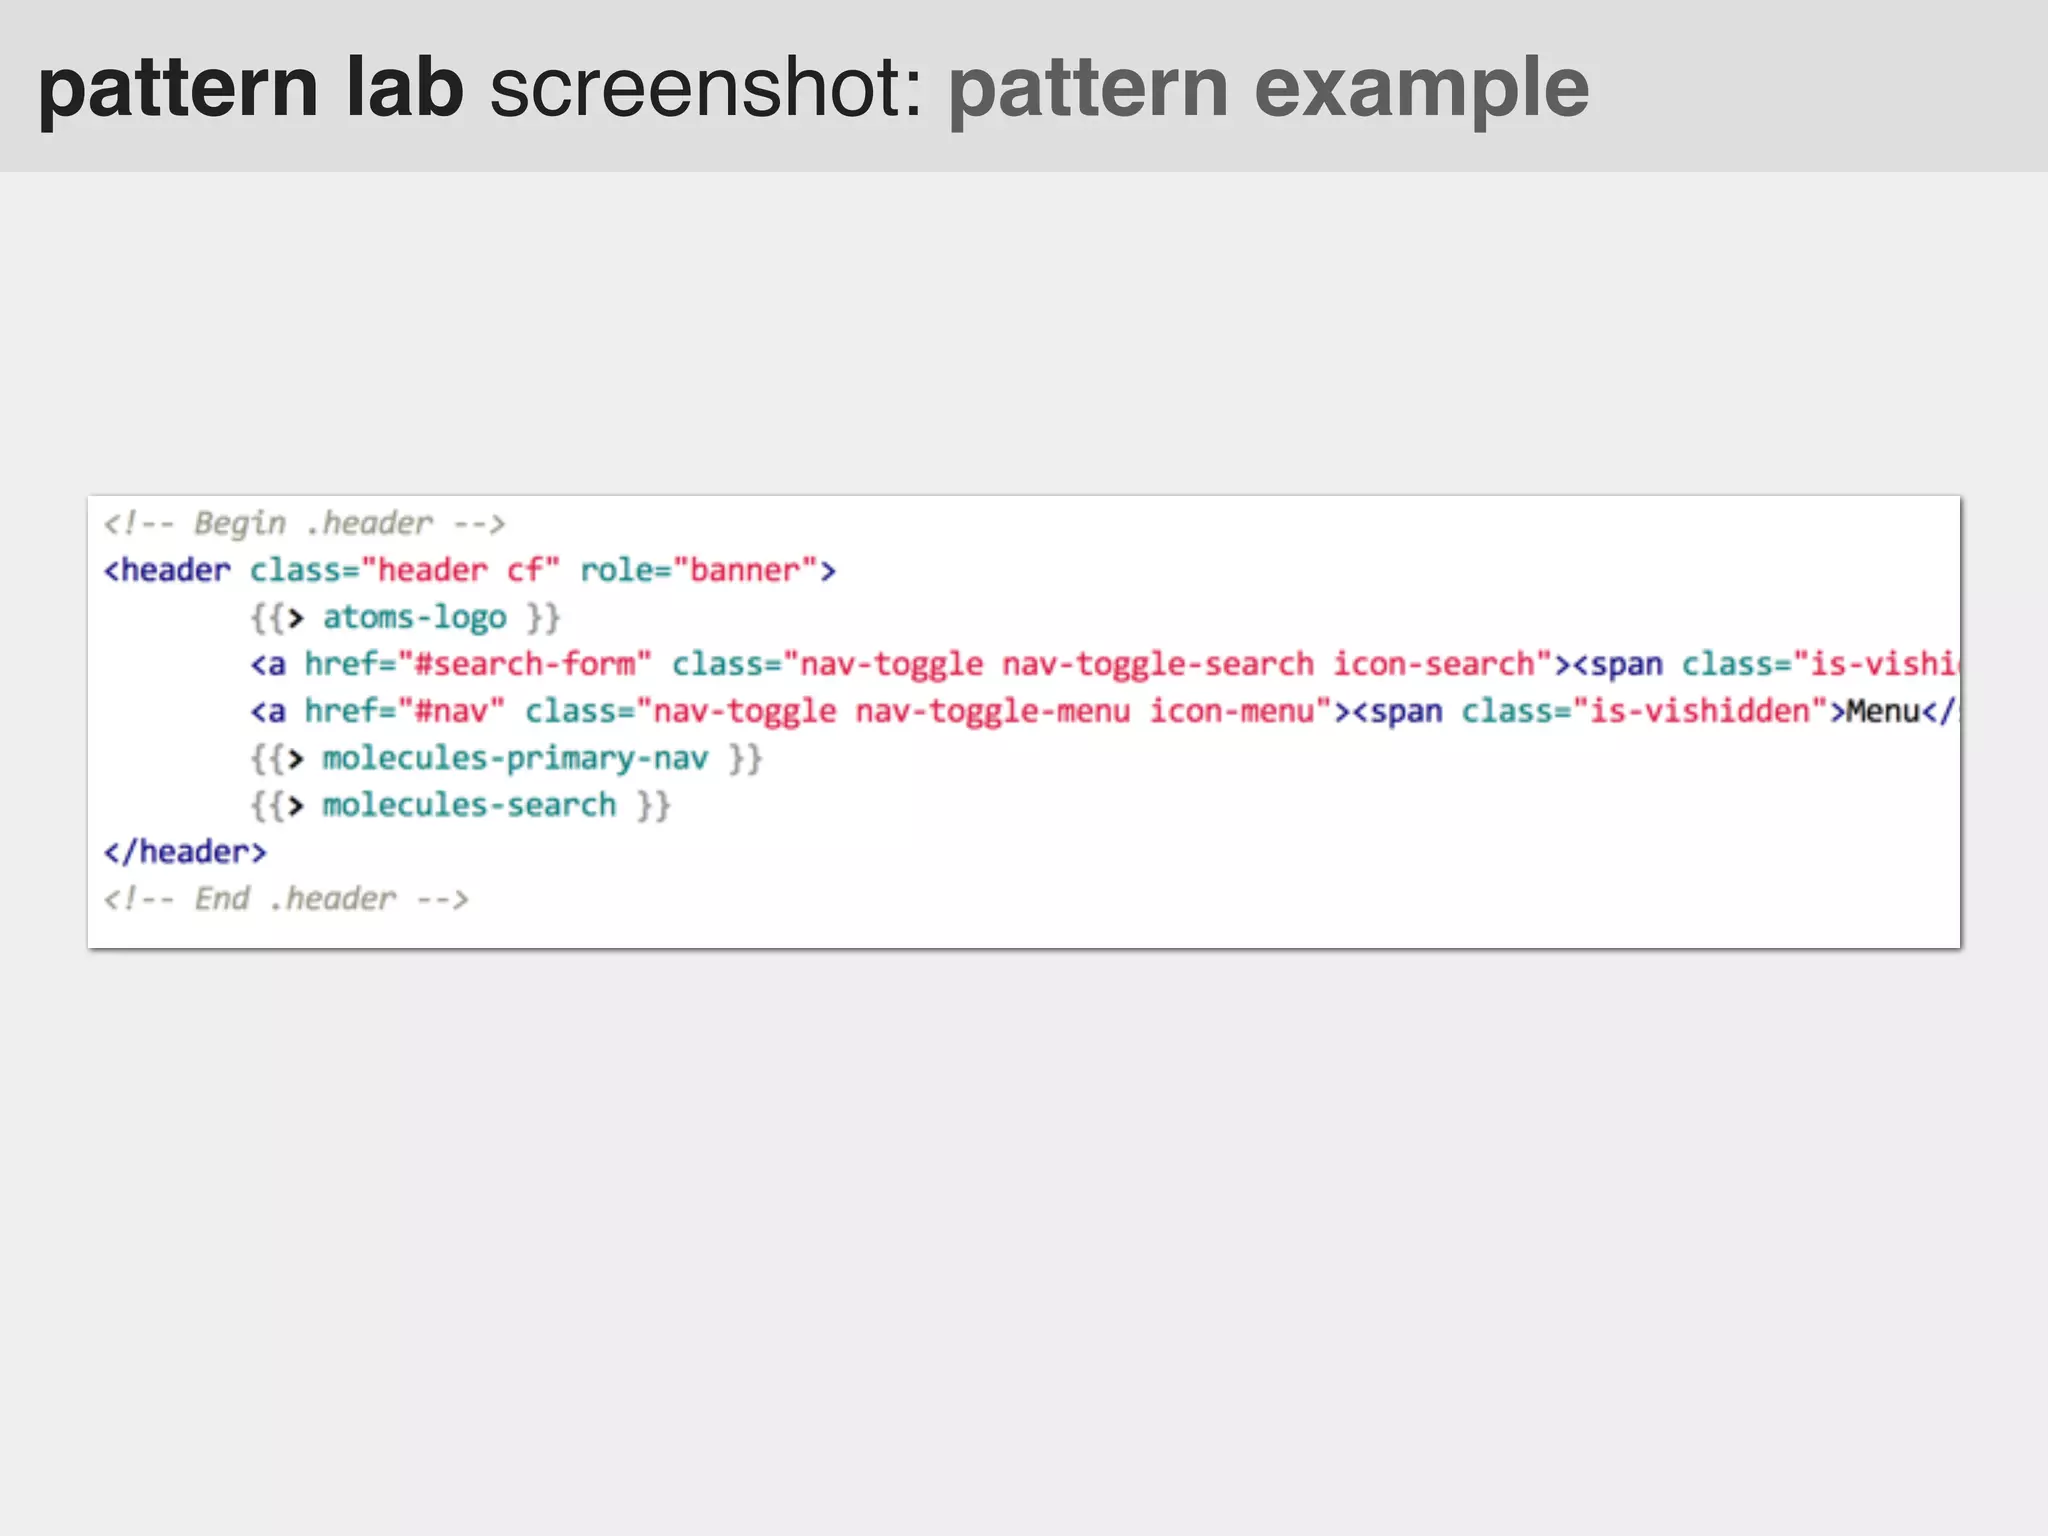Click the 'Begin .header' comment line

304,523
